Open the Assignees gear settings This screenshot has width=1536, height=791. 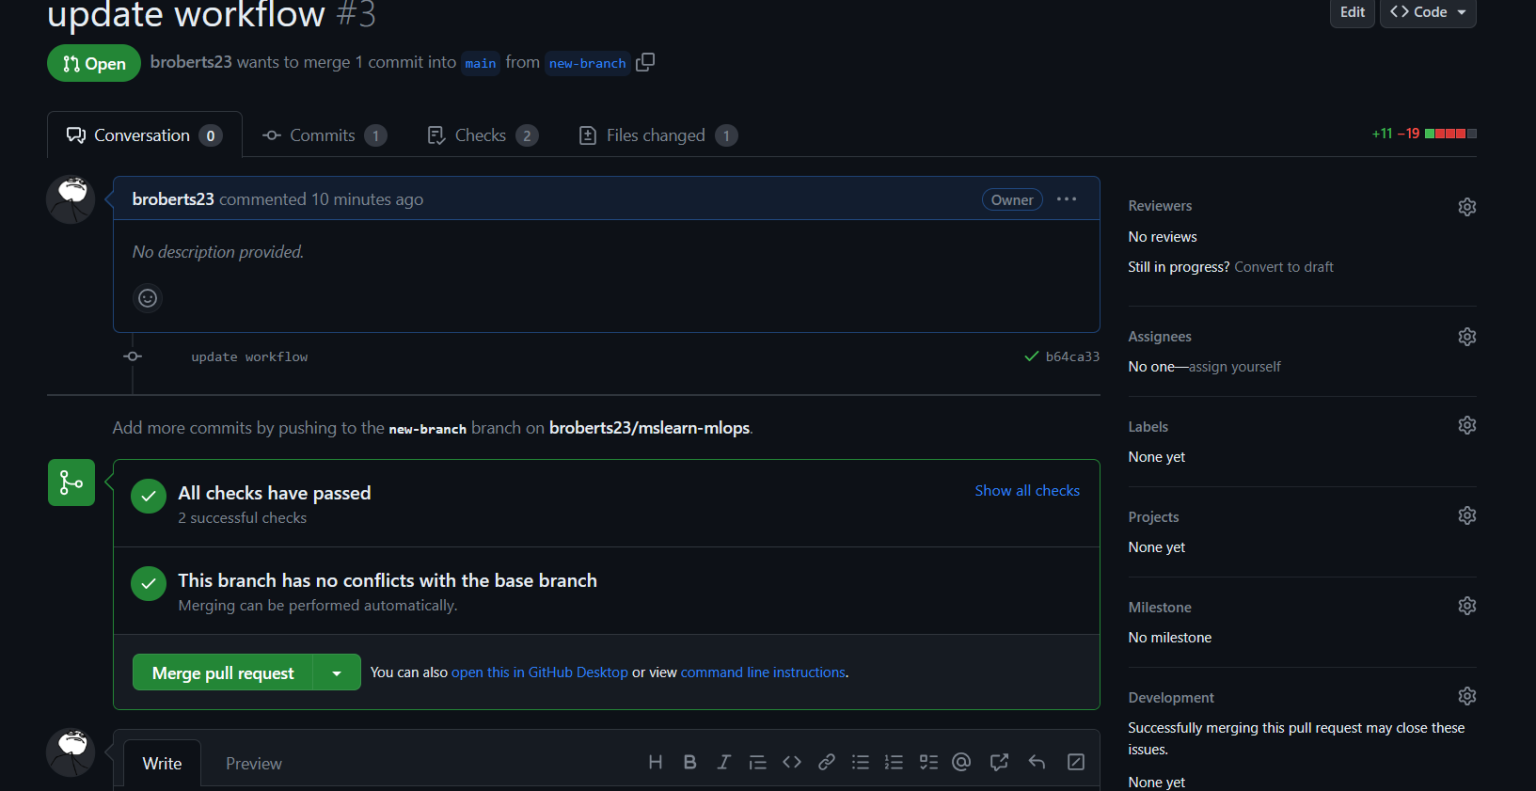coord(1467,337)
